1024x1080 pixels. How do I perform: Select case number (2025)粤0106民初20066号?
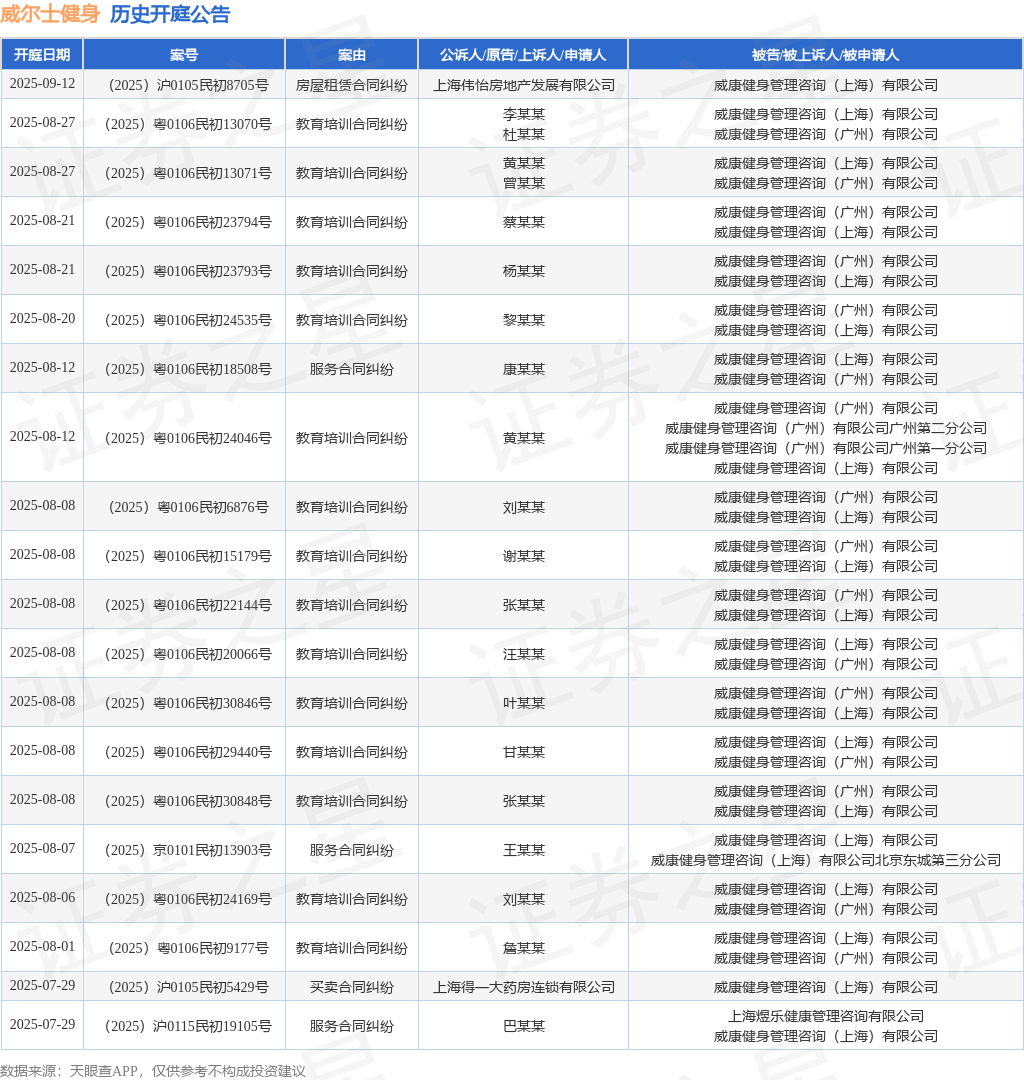point(188,654)
